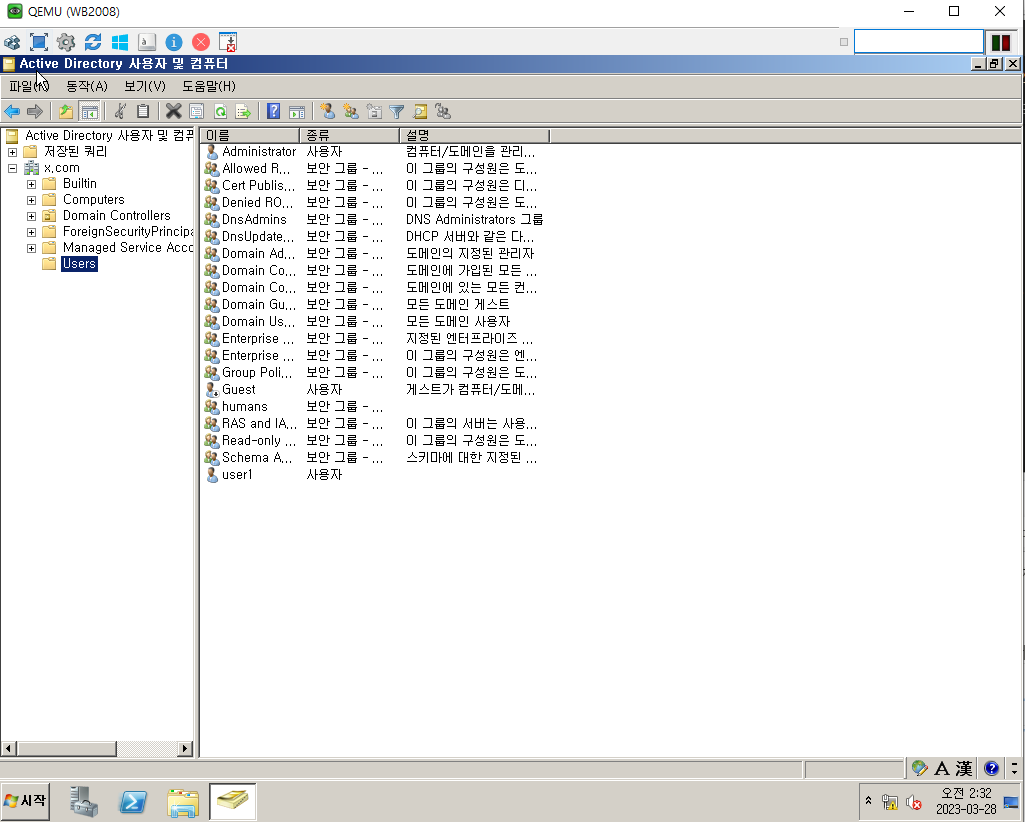Click the Forward arrow in the toolbar
Image resolution: width=1025 pixels, height=822 pixels.
pos(35,112)
